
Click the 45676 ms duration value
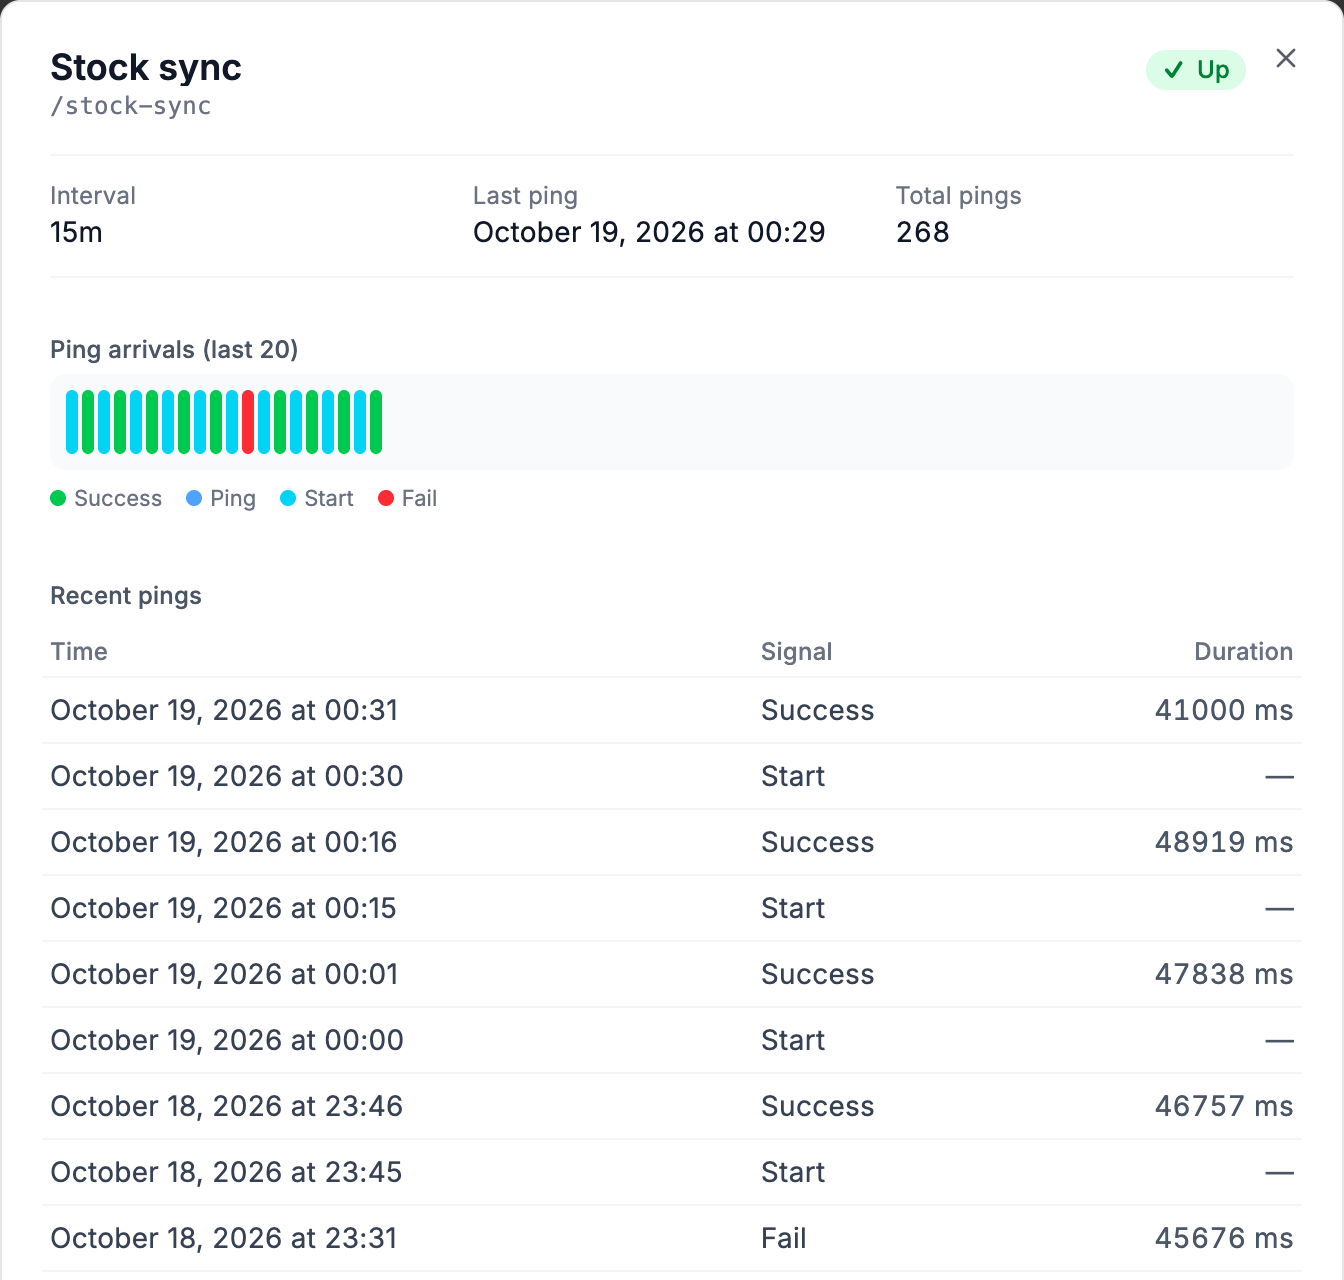pyautogui.click(x=1224, y=1238)
